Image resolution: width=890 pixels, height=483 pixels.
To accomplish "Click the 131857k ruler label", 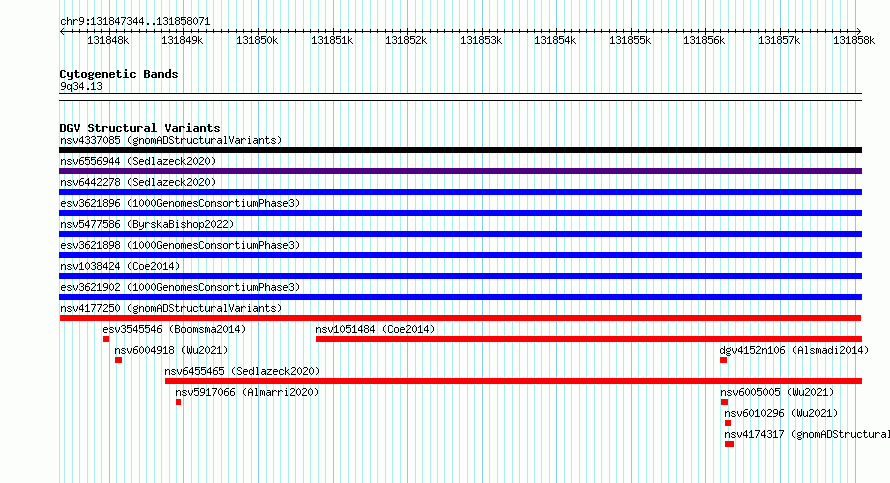I will [x=779, y=40].
